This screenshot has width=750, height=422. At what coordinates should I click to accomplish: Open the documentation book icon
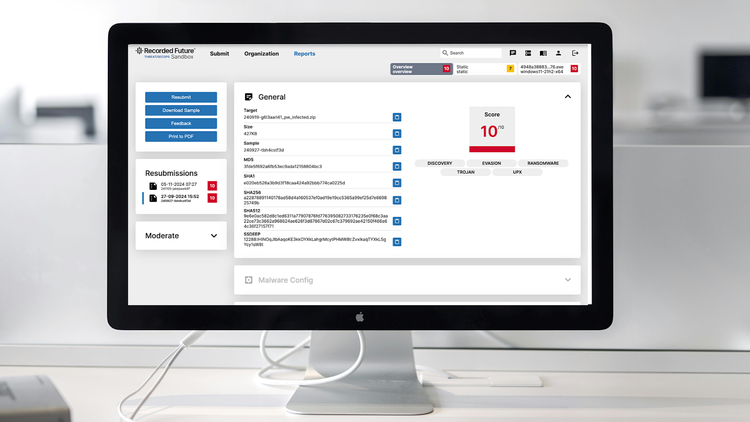(543, 53)
